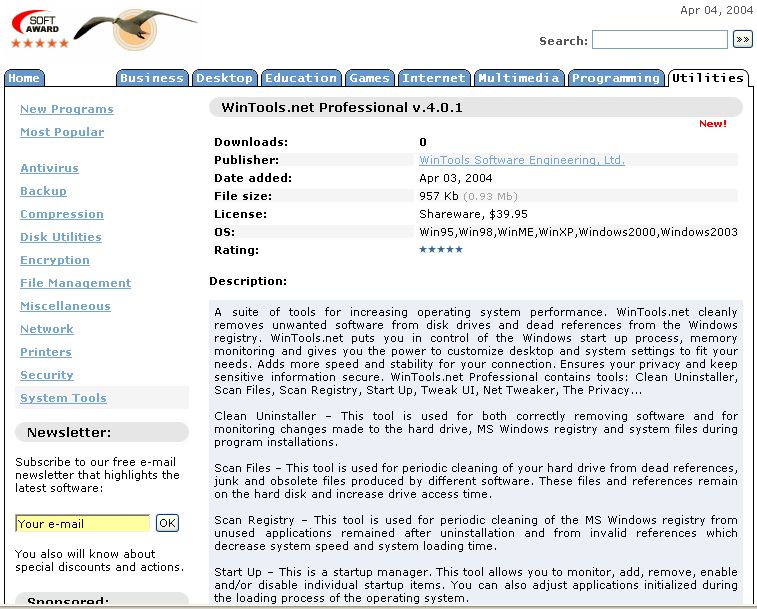This screenshot has height=609, width=757.
Task: Go to Most Popular link
Action: click(62, 132)
